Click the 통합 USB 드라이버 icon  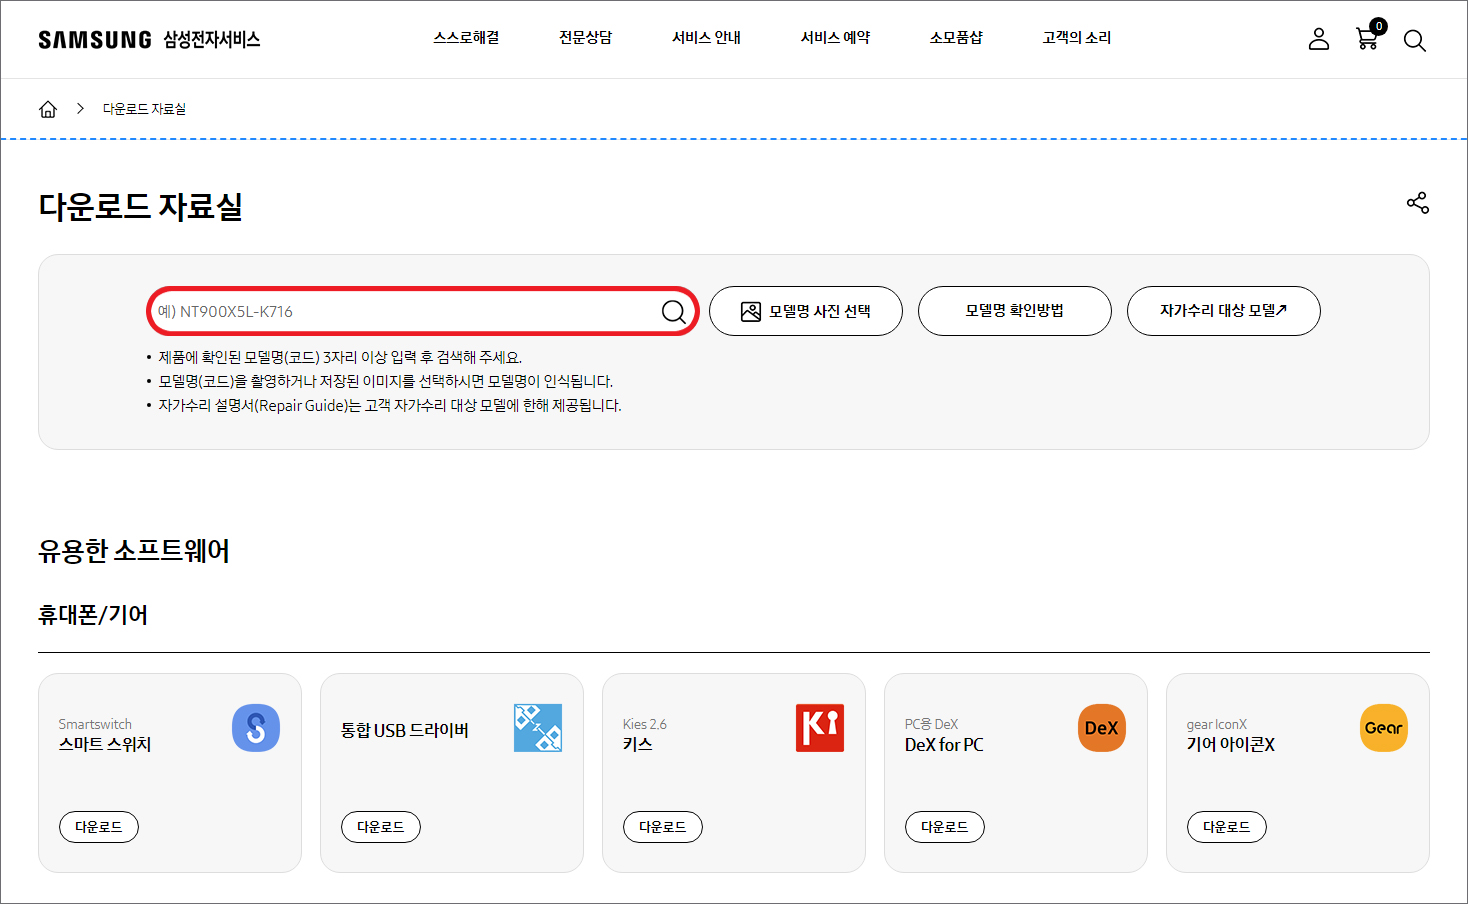[x=538, y=728]
